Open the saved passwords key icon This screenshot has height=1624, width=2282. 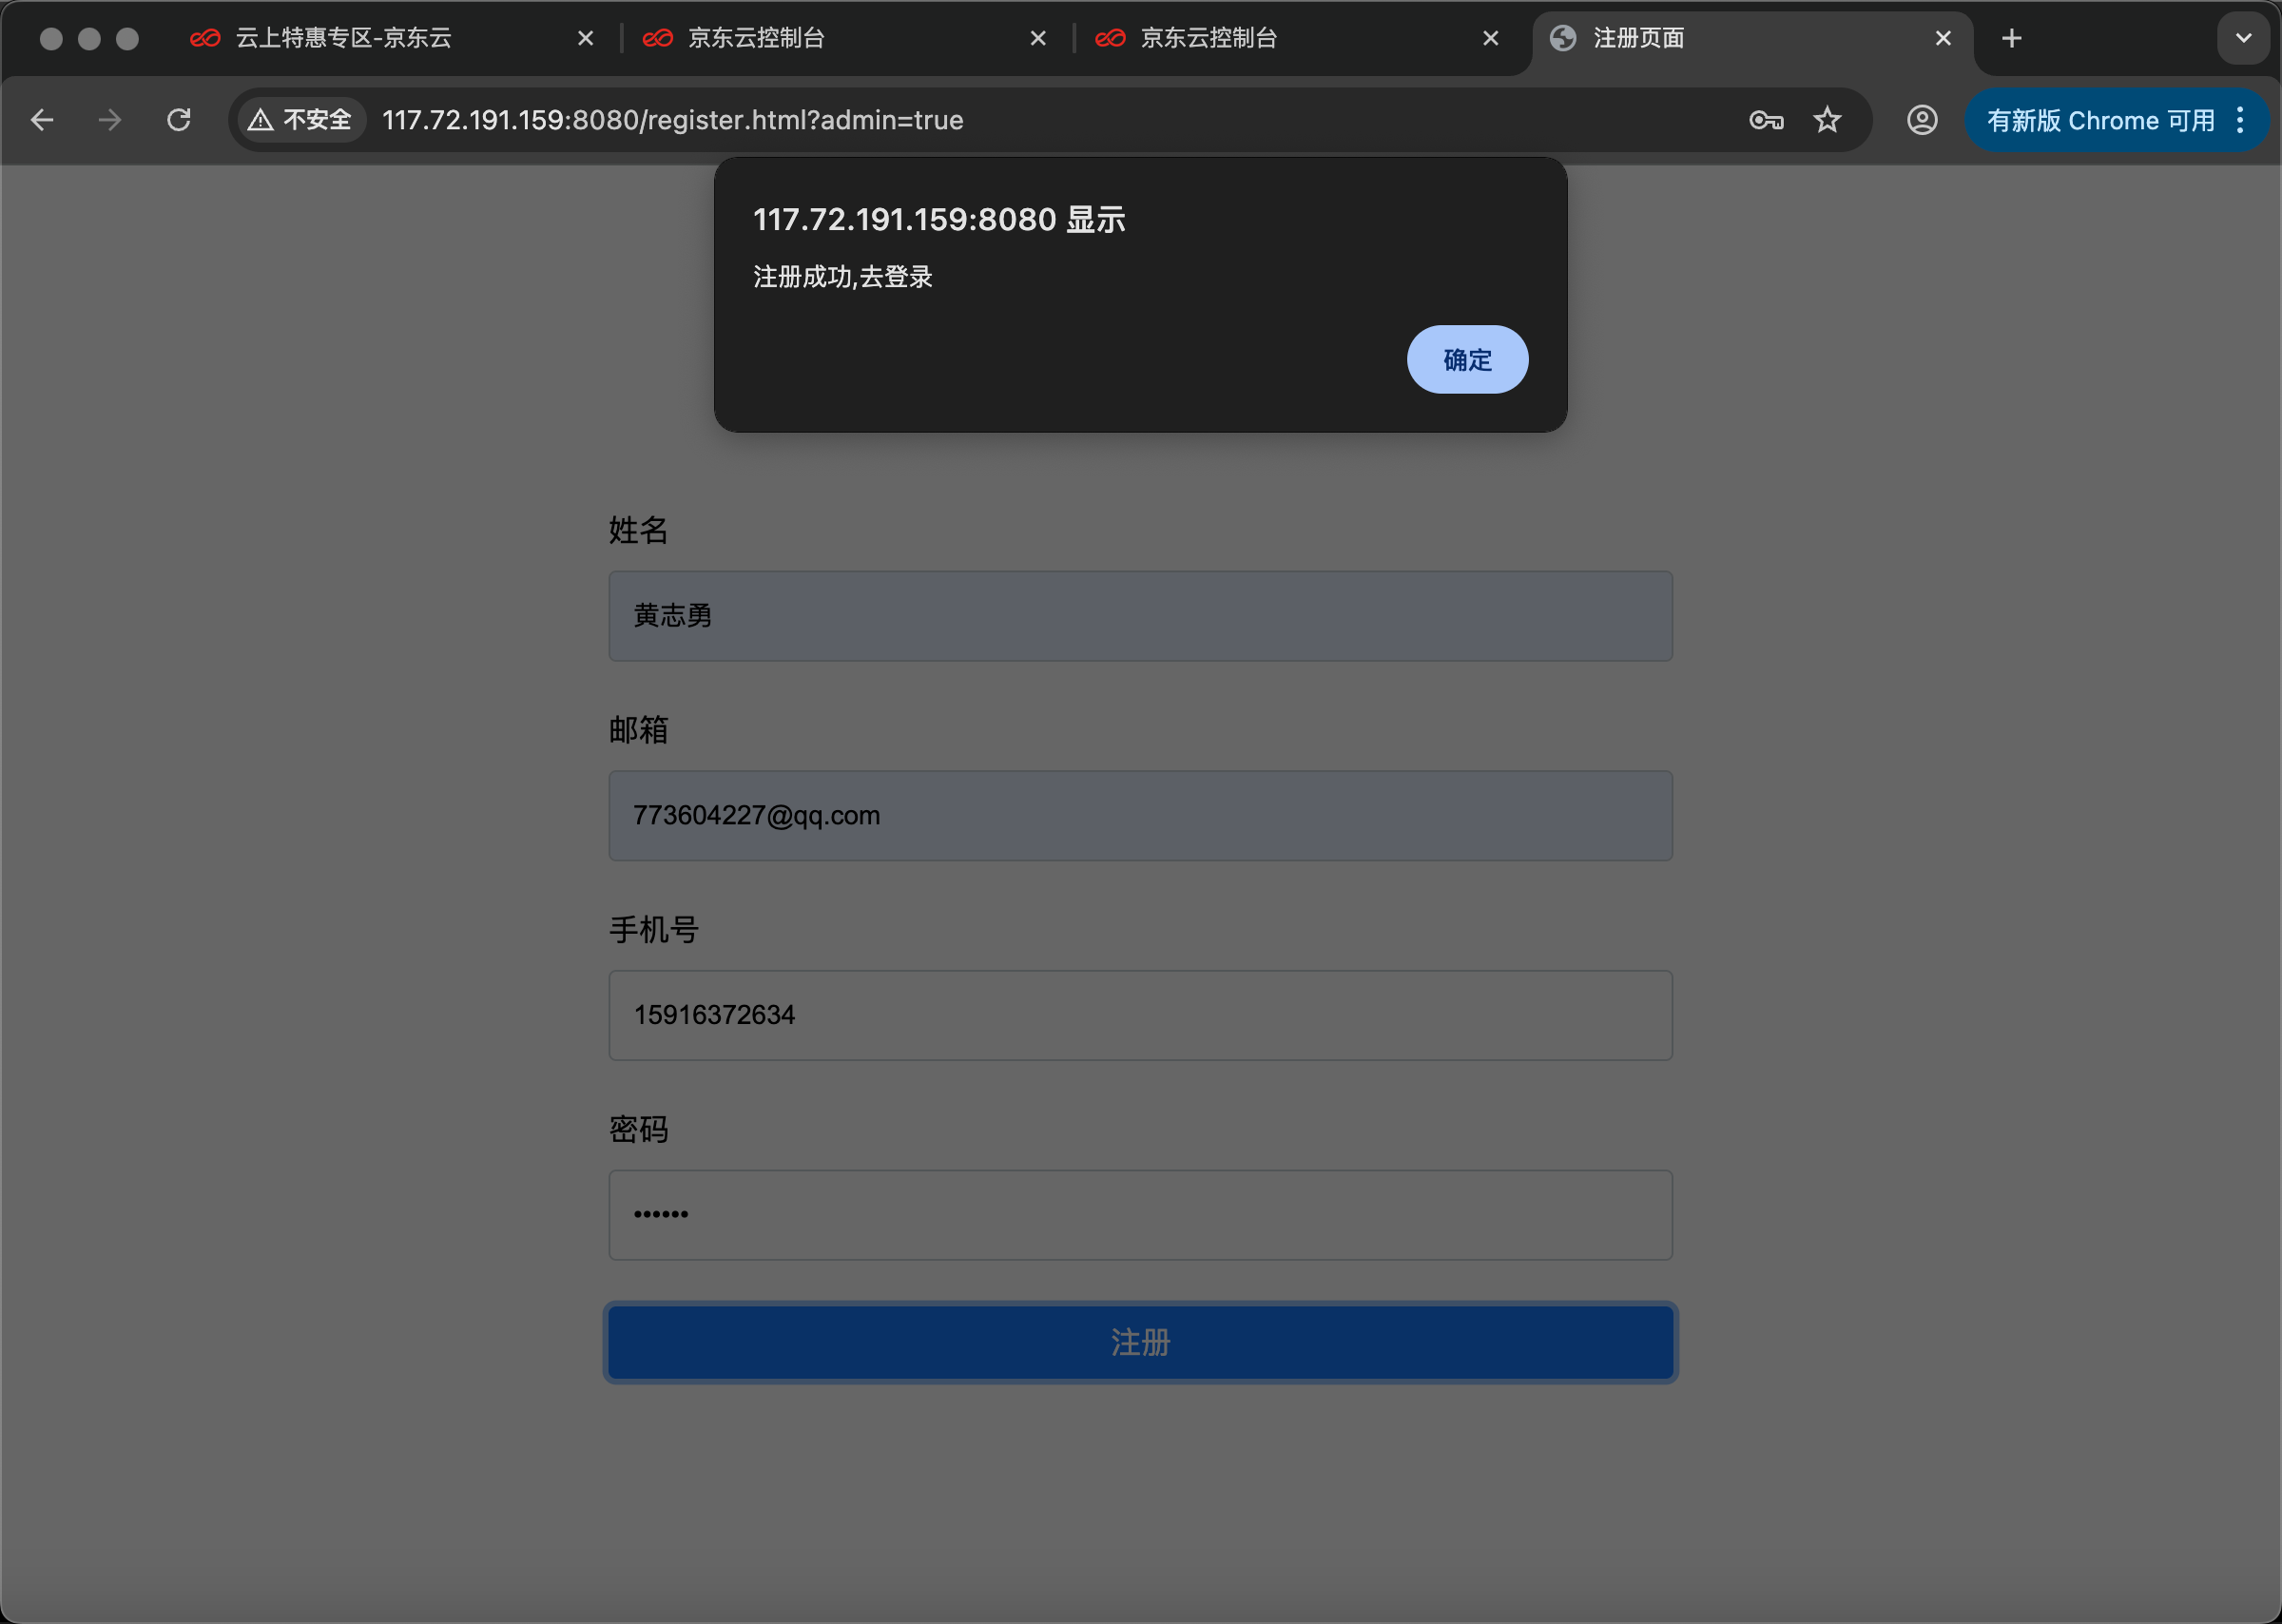[1766, 120]
